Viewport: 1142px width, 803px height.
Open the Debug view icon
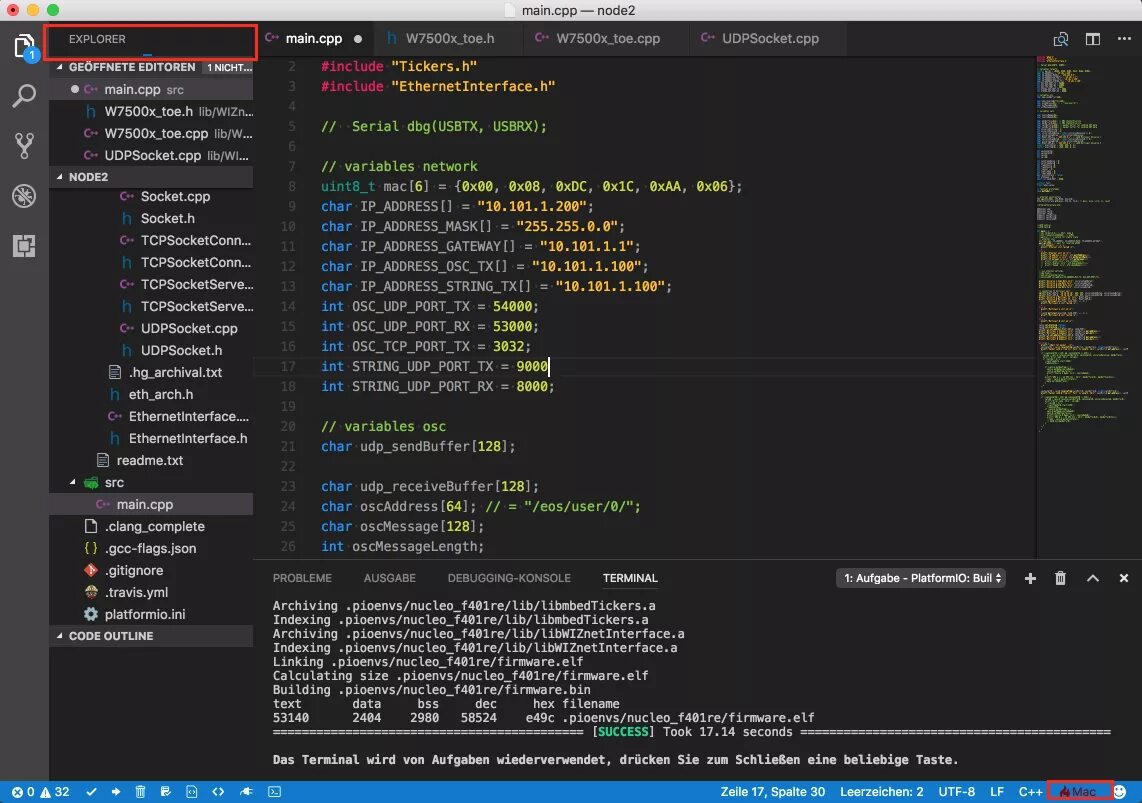24,196
